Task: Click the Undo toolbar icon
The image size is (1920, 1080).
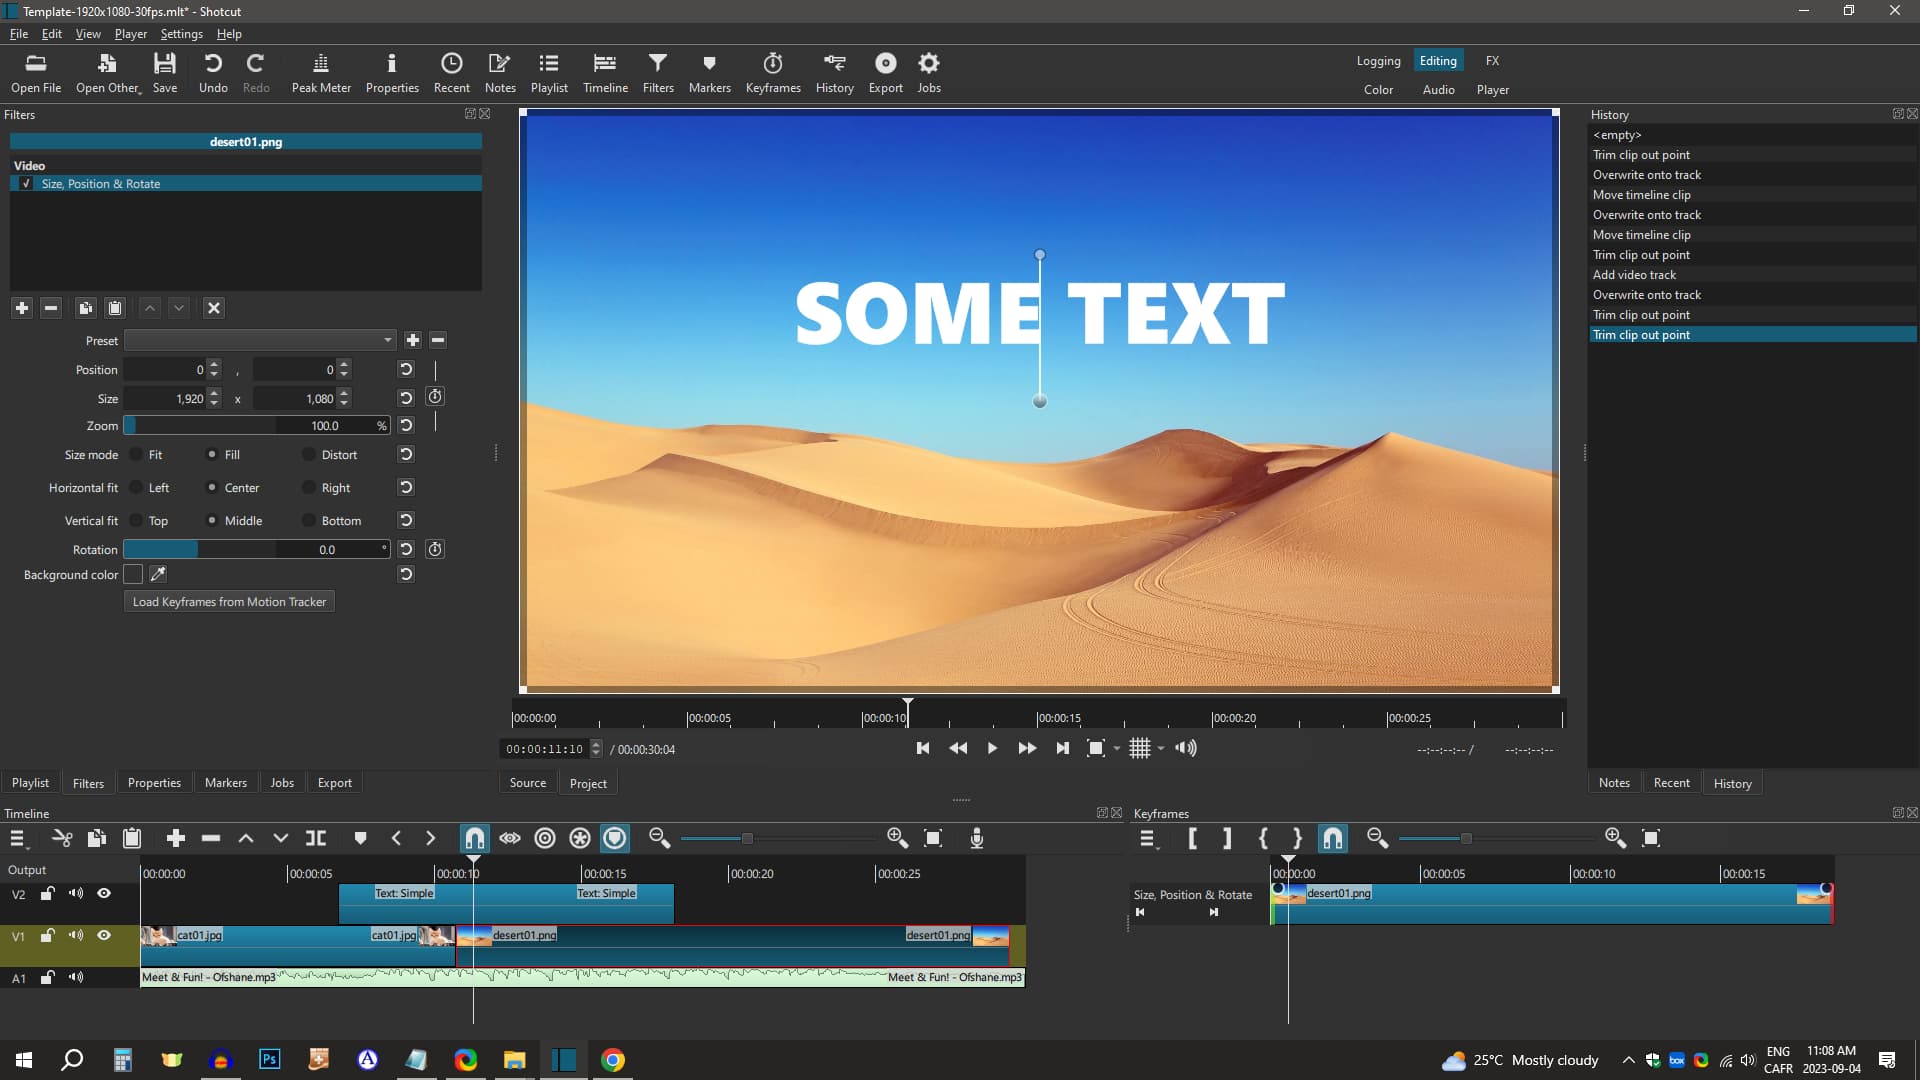Action: [213, 73]
